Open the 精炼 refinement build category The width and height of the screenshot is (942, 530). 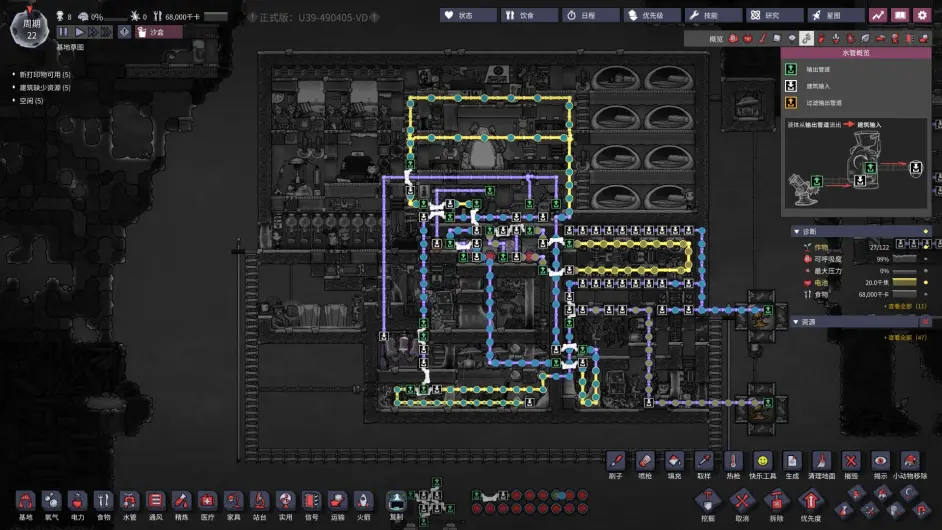(x=181, y=505)
